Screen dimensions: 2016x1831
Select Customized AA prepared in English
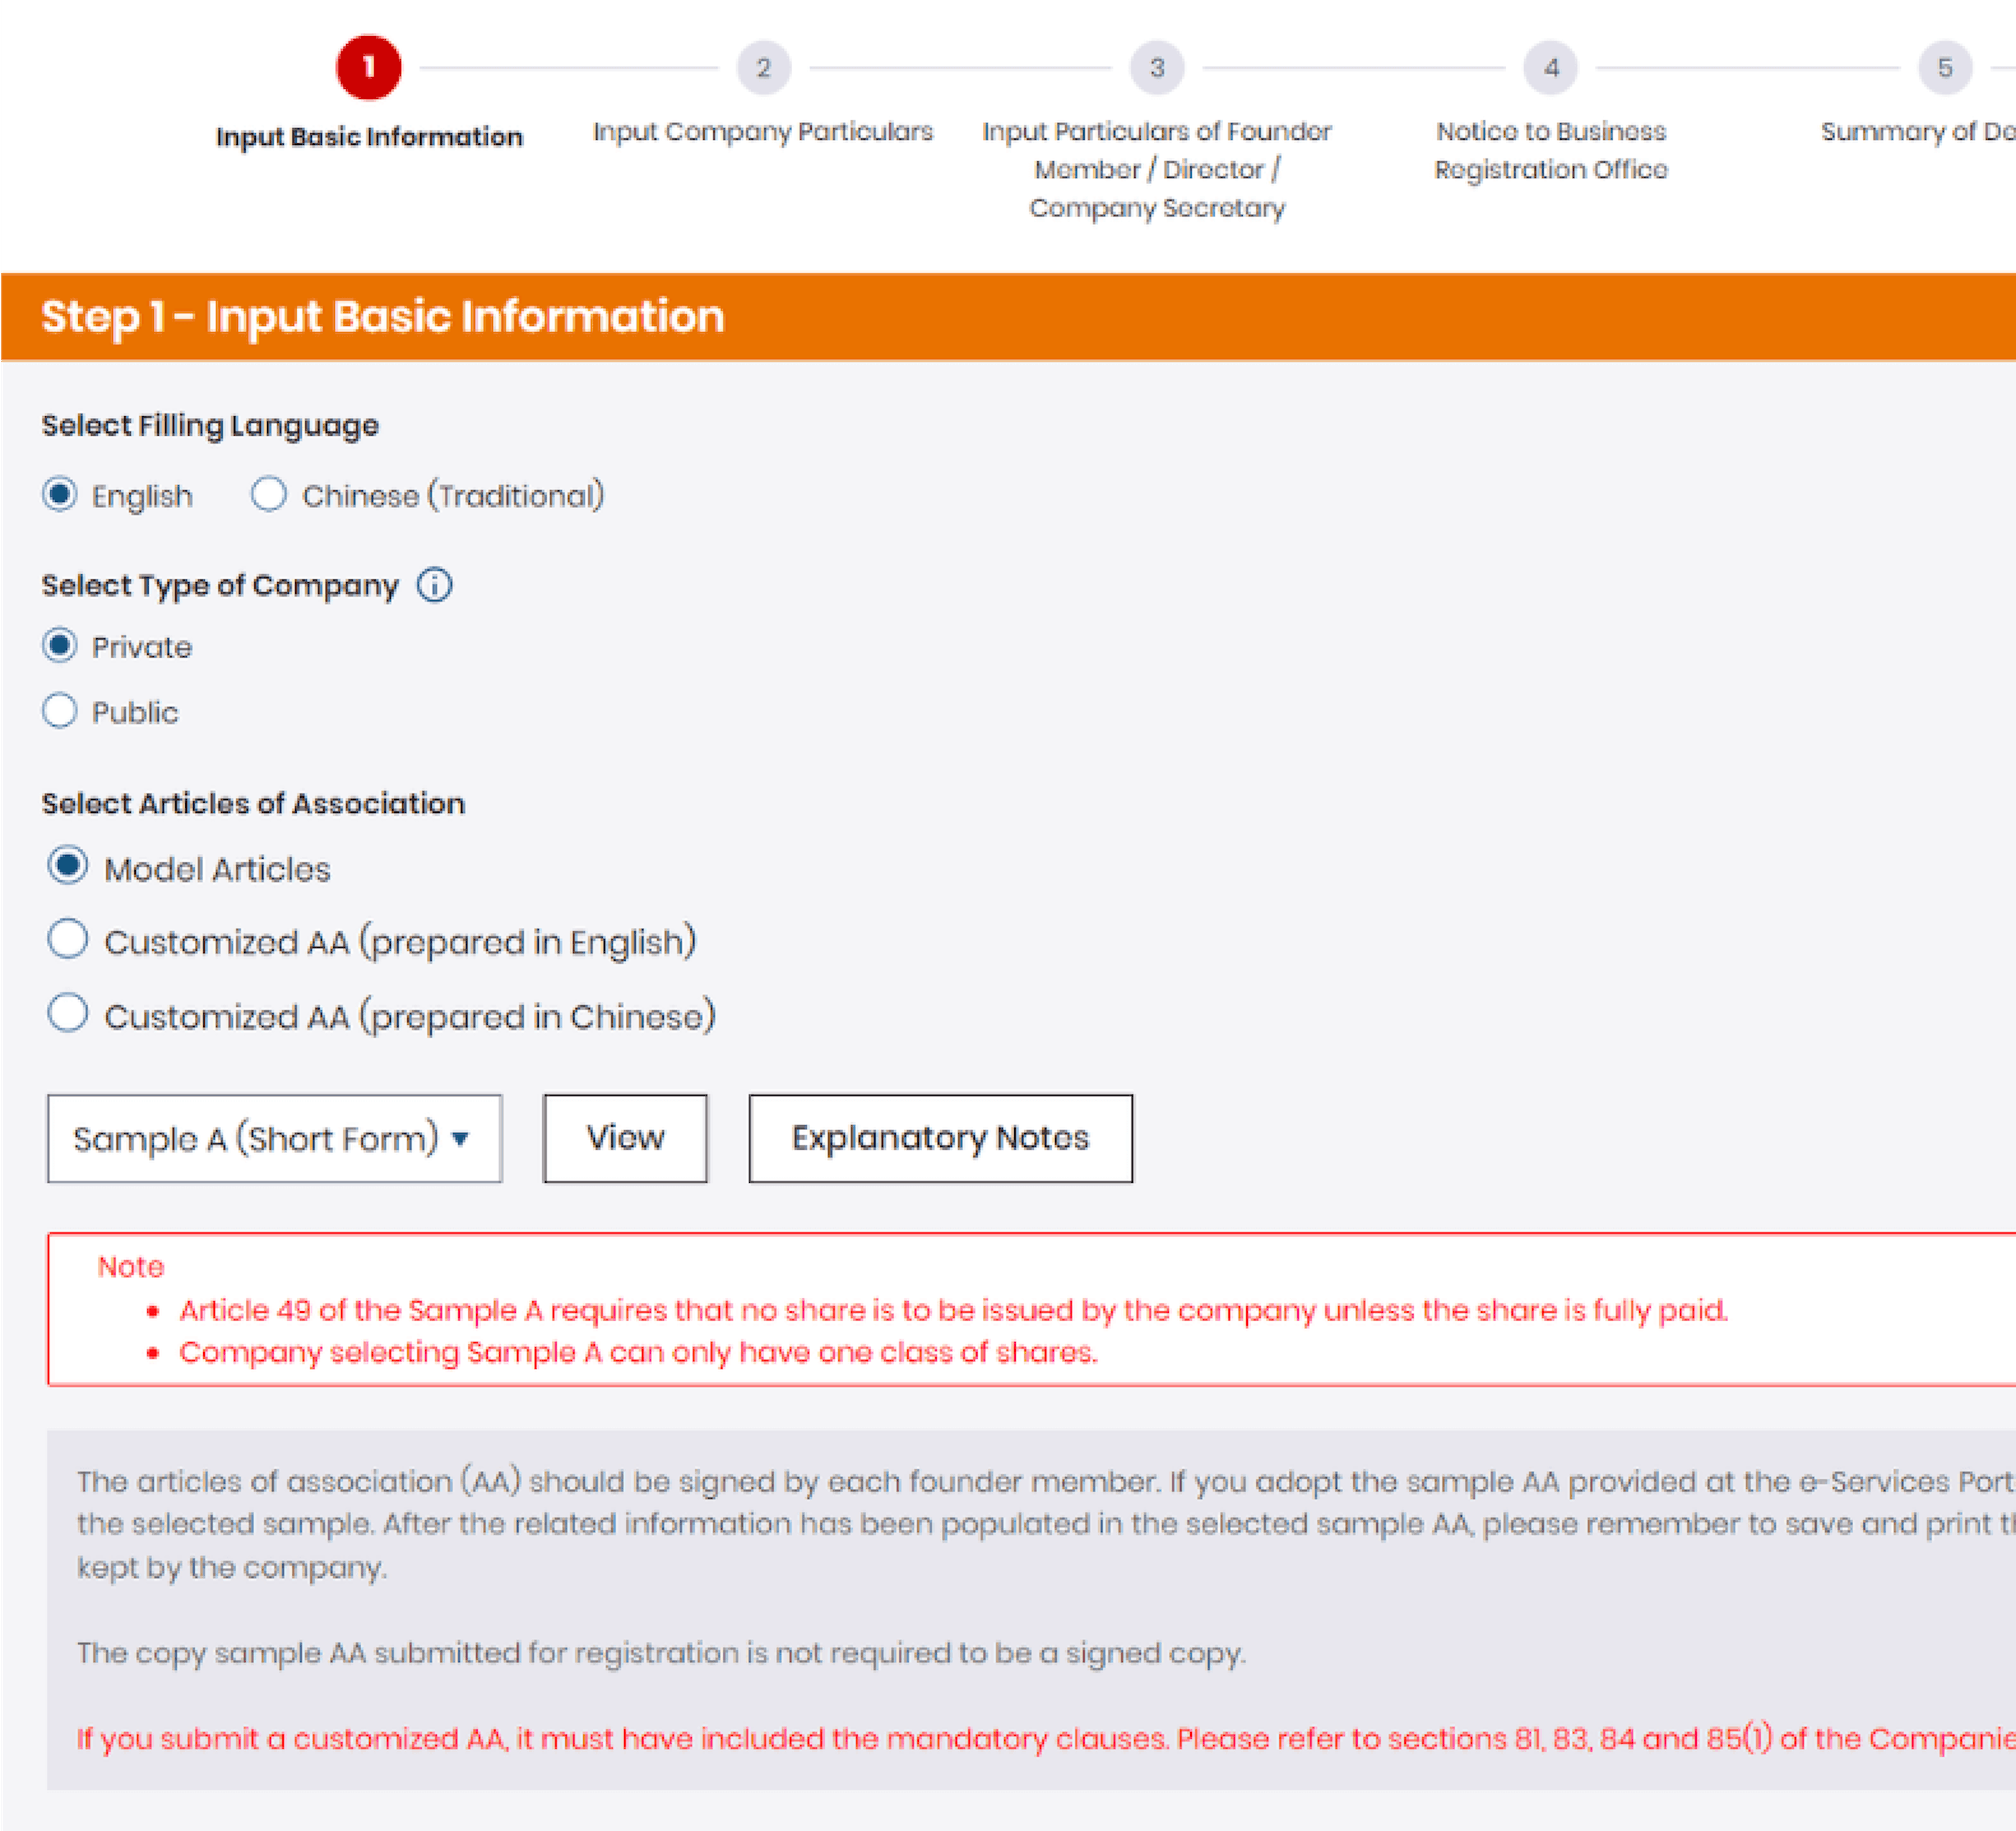pos(68,940)
